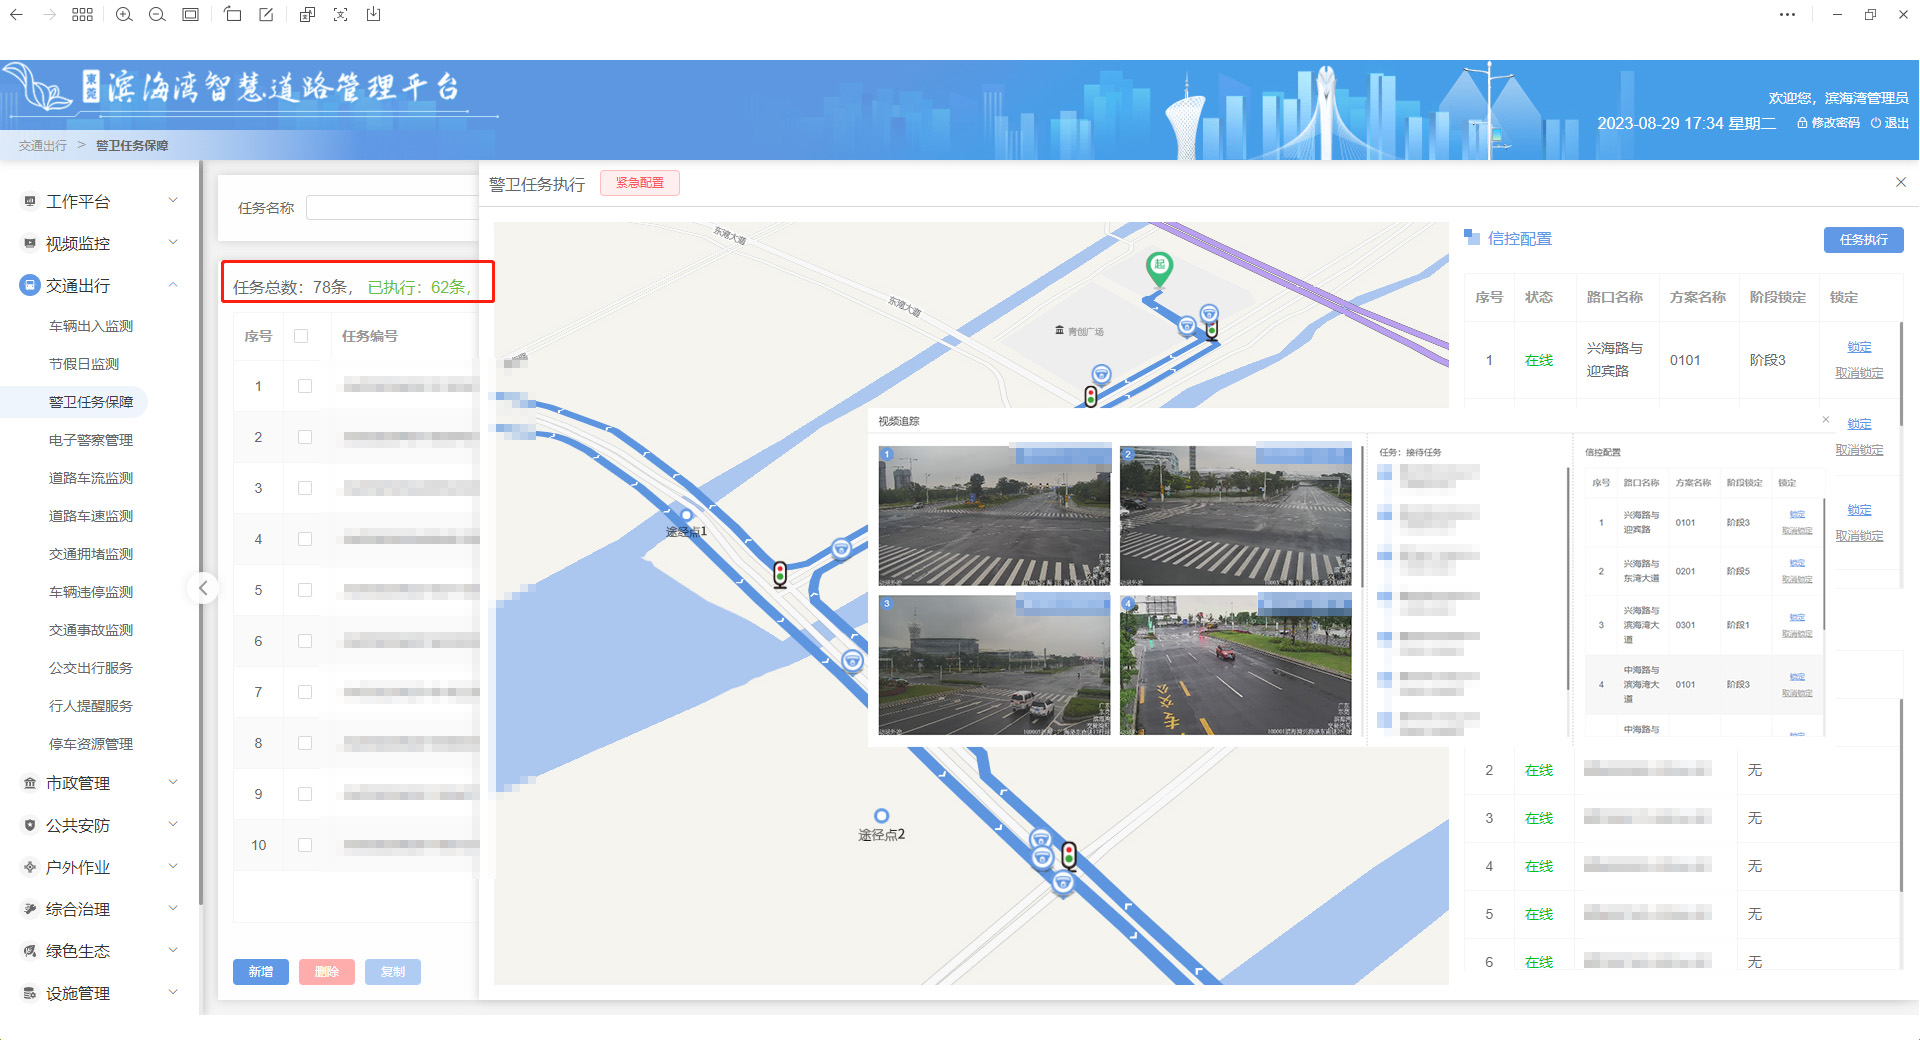Click the 途径点2 waypoint circle on map
The width and height of the screenshot is (1920, 1040).
click(x=881, y=816)
